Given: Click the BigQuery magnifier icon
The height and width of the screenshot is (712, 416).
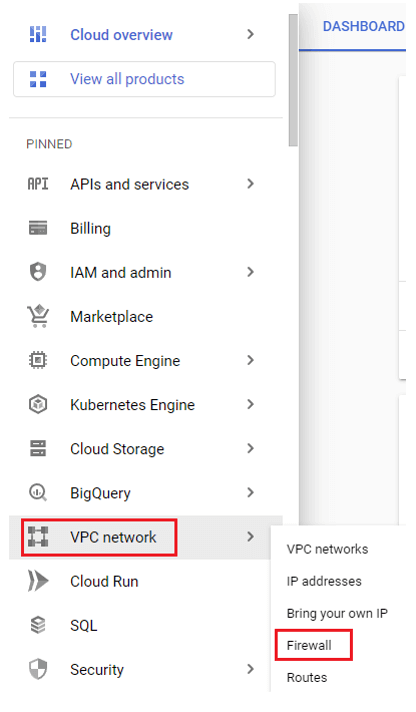Looking at the screenshot, I should point(38,493).
